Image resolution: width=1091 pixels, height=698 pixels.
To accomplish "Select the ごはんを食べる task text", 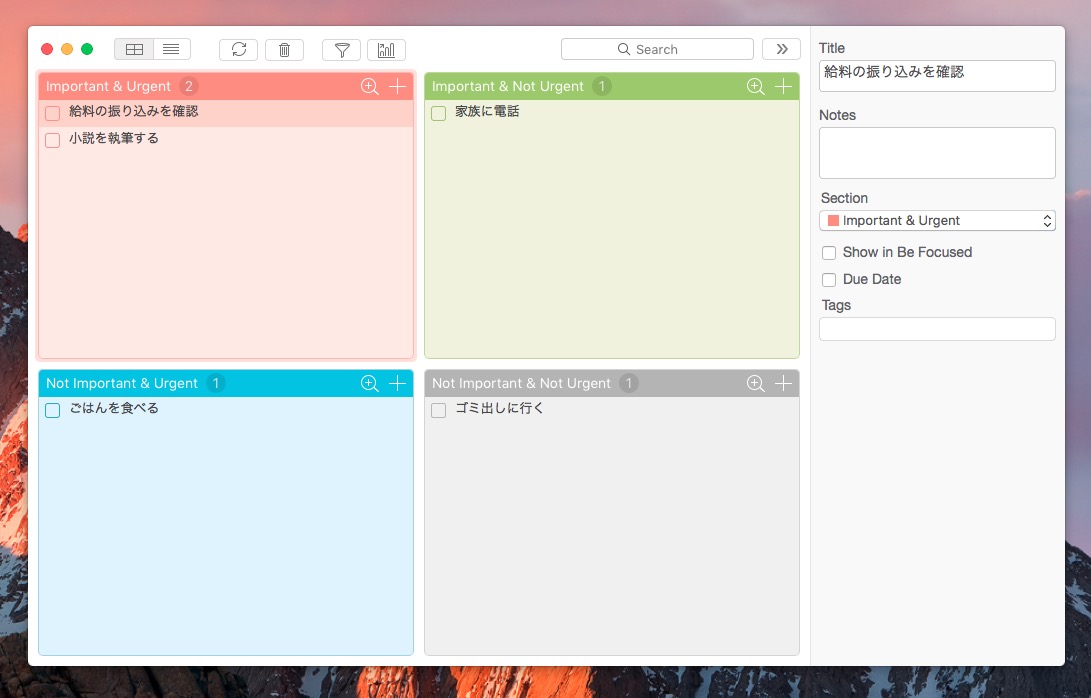I will click(x=114, y=409).
